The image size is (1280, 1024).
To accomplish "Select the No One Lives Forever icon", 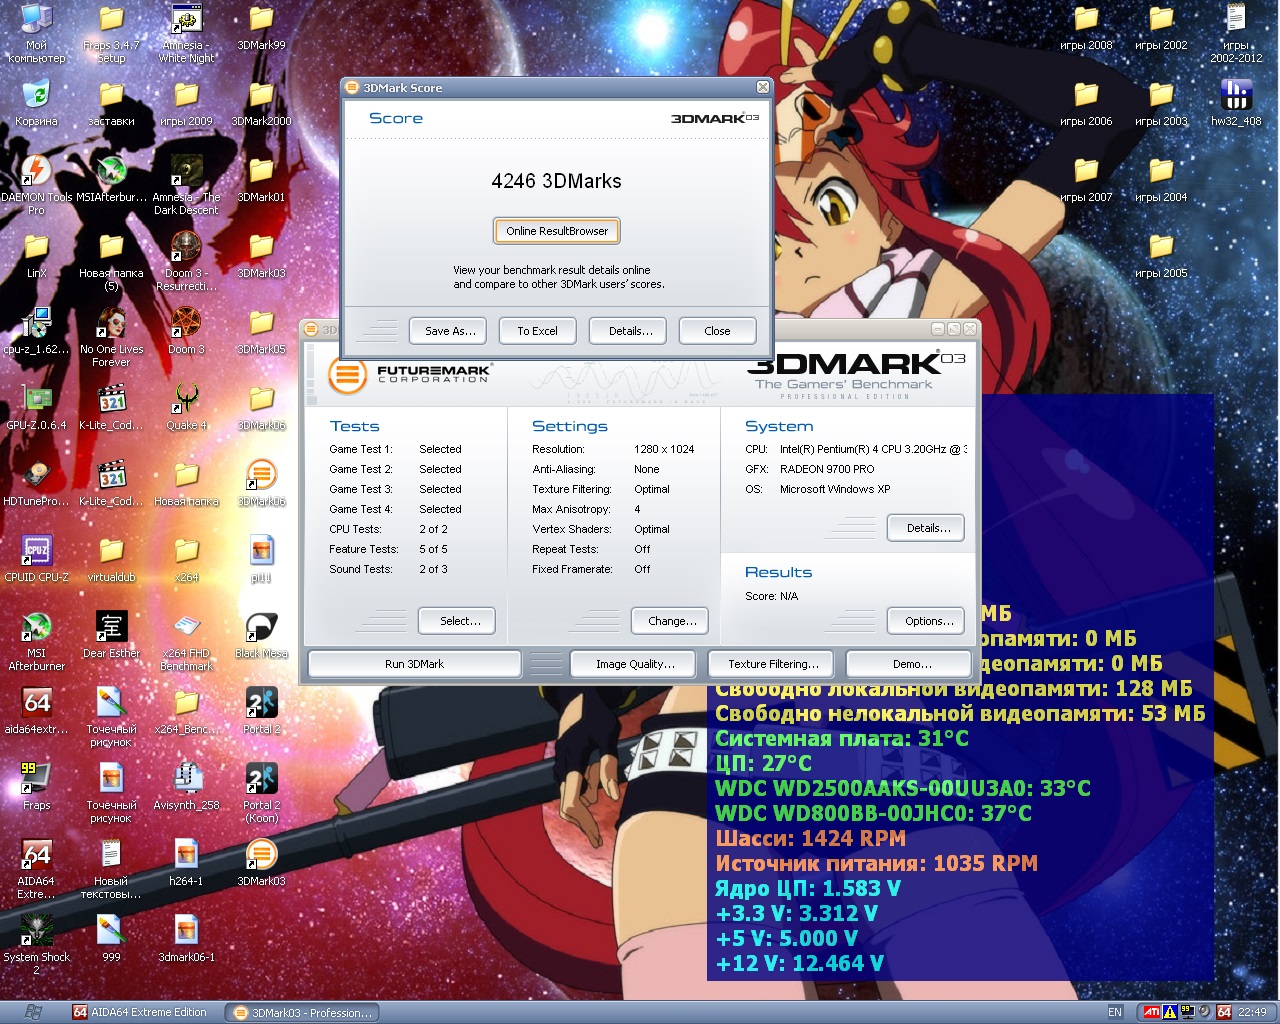I will (111, 335).
